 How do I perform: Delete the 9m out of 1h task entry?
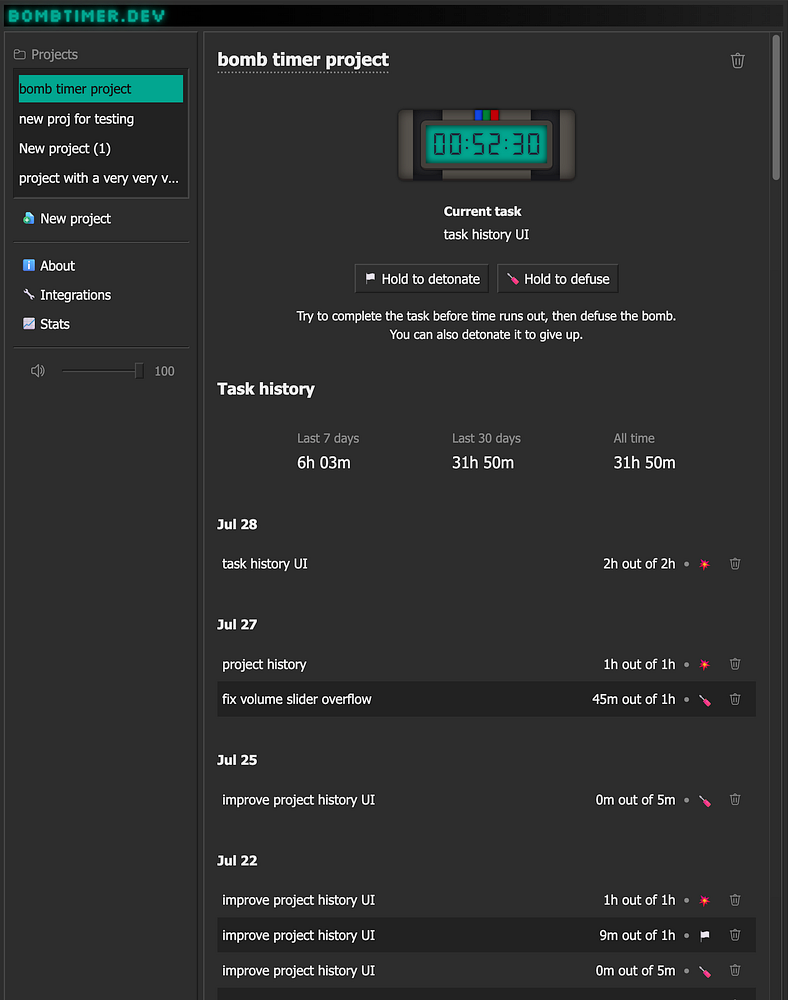click(735, 935)
